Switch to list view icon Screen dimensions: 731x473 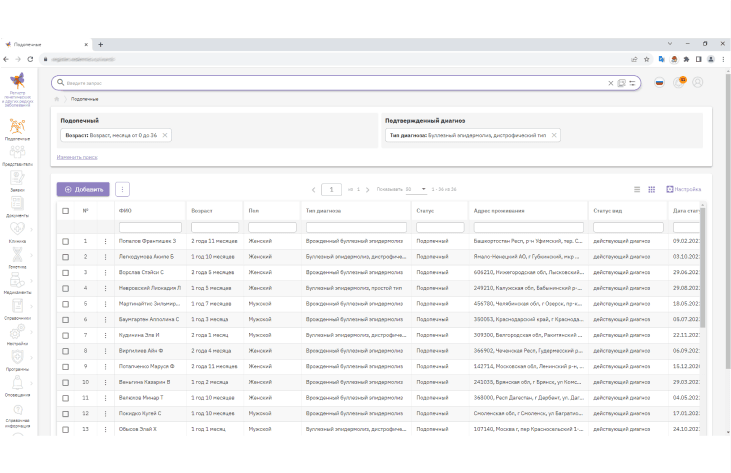(x=637, y=189)
